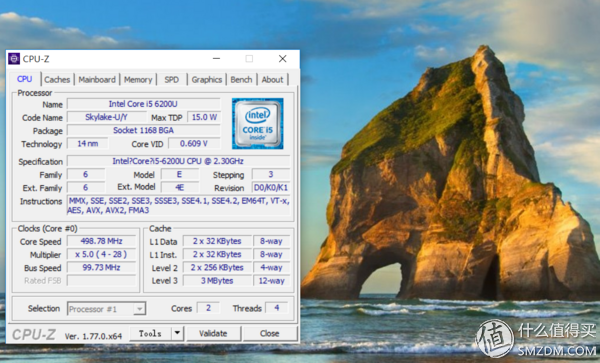Switch to the Caches tab
This screenshot has height=363, width=600.
57,80
